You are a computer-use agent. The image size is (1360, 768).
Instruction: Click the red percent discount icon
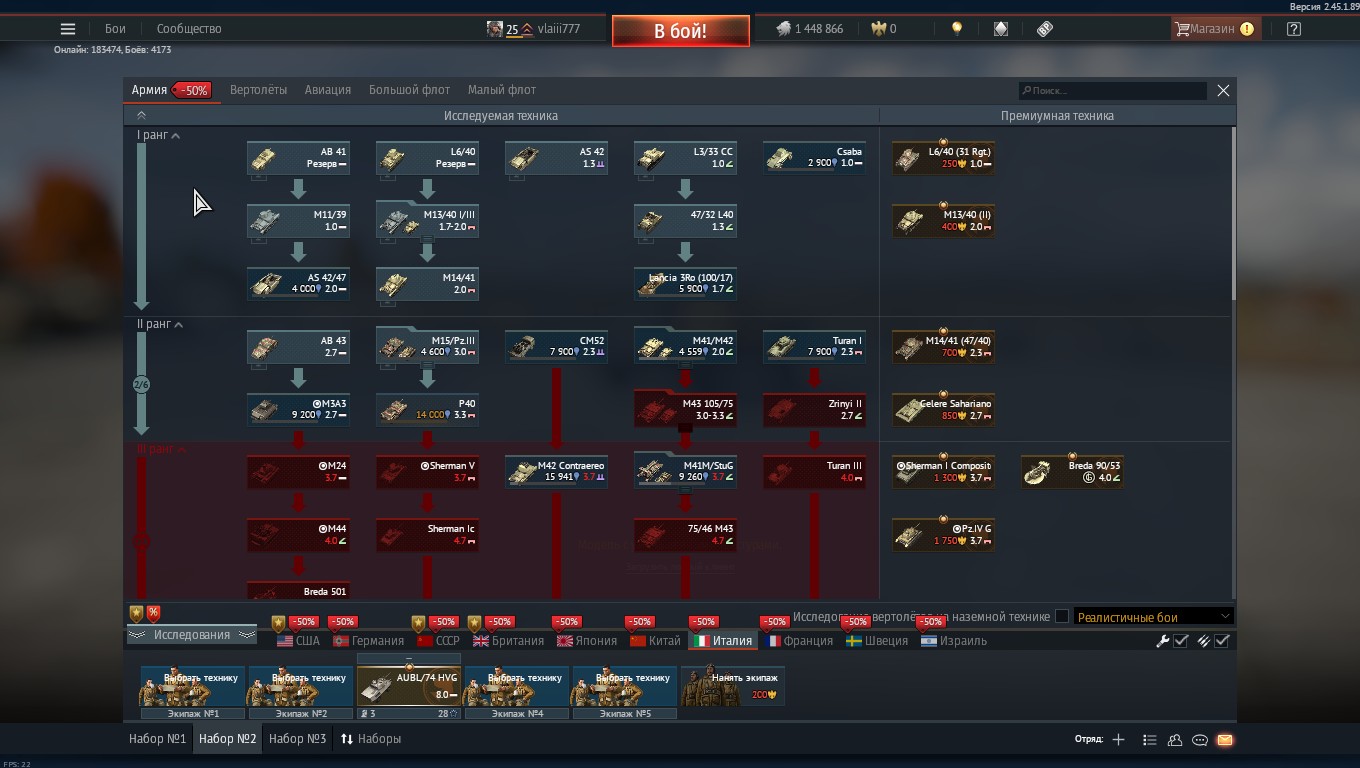point(153,613)
